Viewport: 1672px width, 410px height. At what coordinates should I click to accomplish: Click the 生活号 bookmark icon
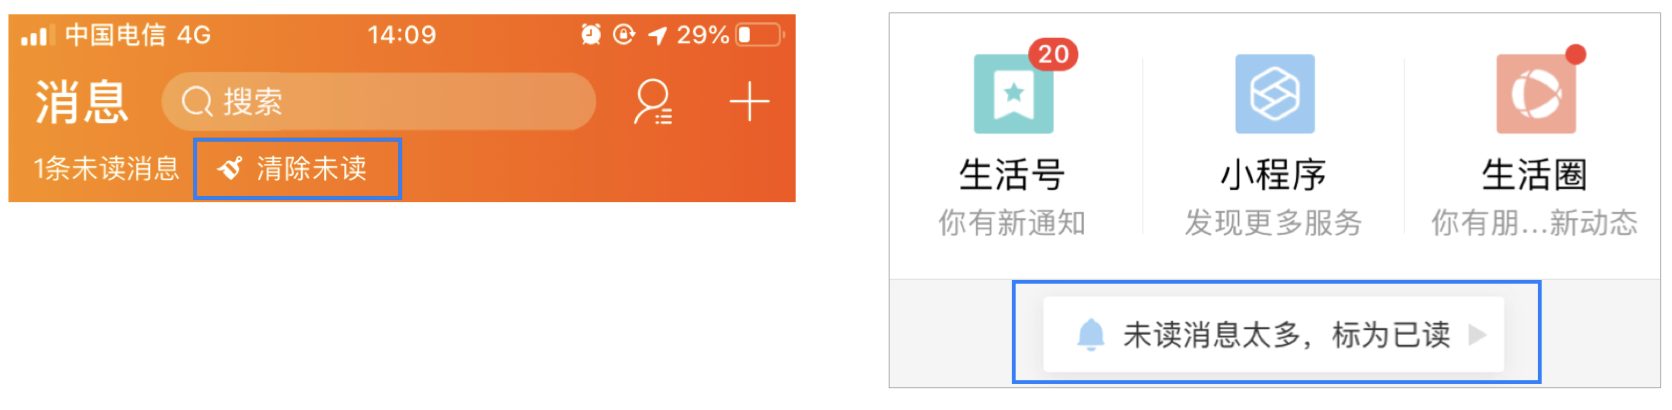(x=1014, y=94)
